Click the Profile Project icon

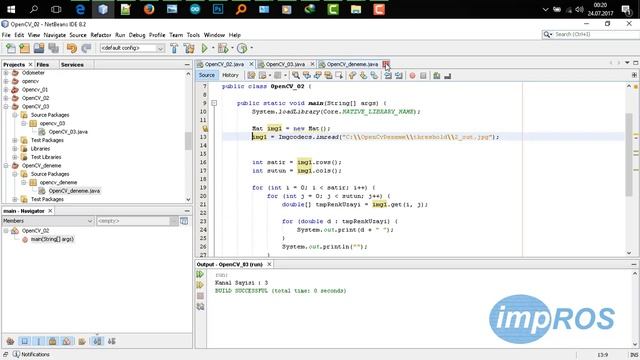tap(242, 48)
